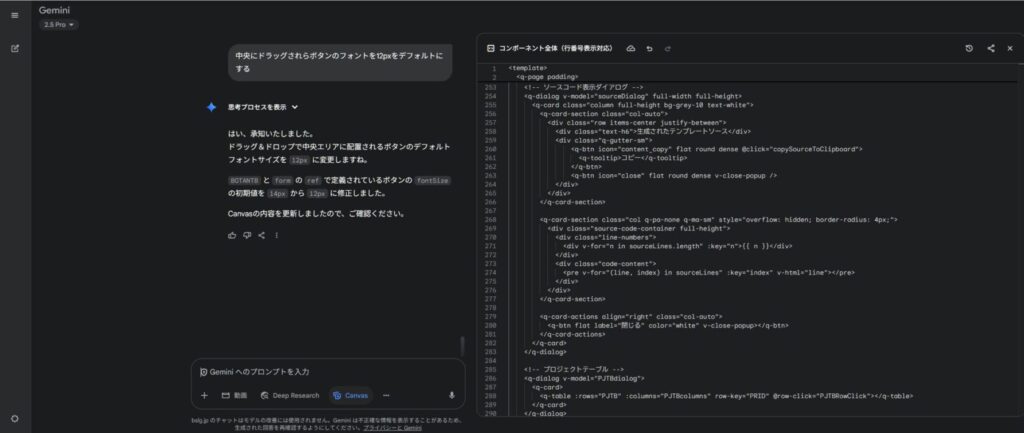
Task: Click the code line with copySourceToClipboard
Action: (716, 149)
